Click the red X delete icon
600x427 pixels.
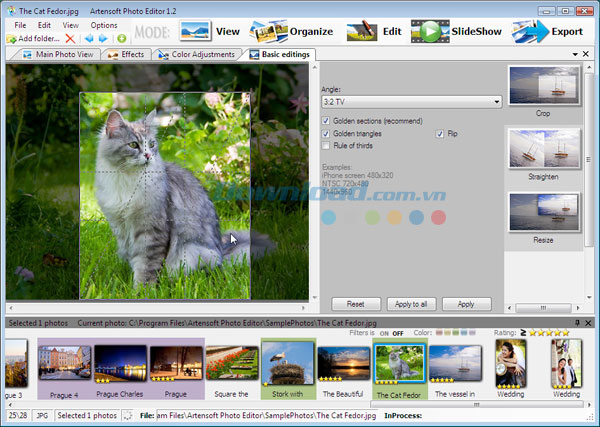click(x=70, y=38)
